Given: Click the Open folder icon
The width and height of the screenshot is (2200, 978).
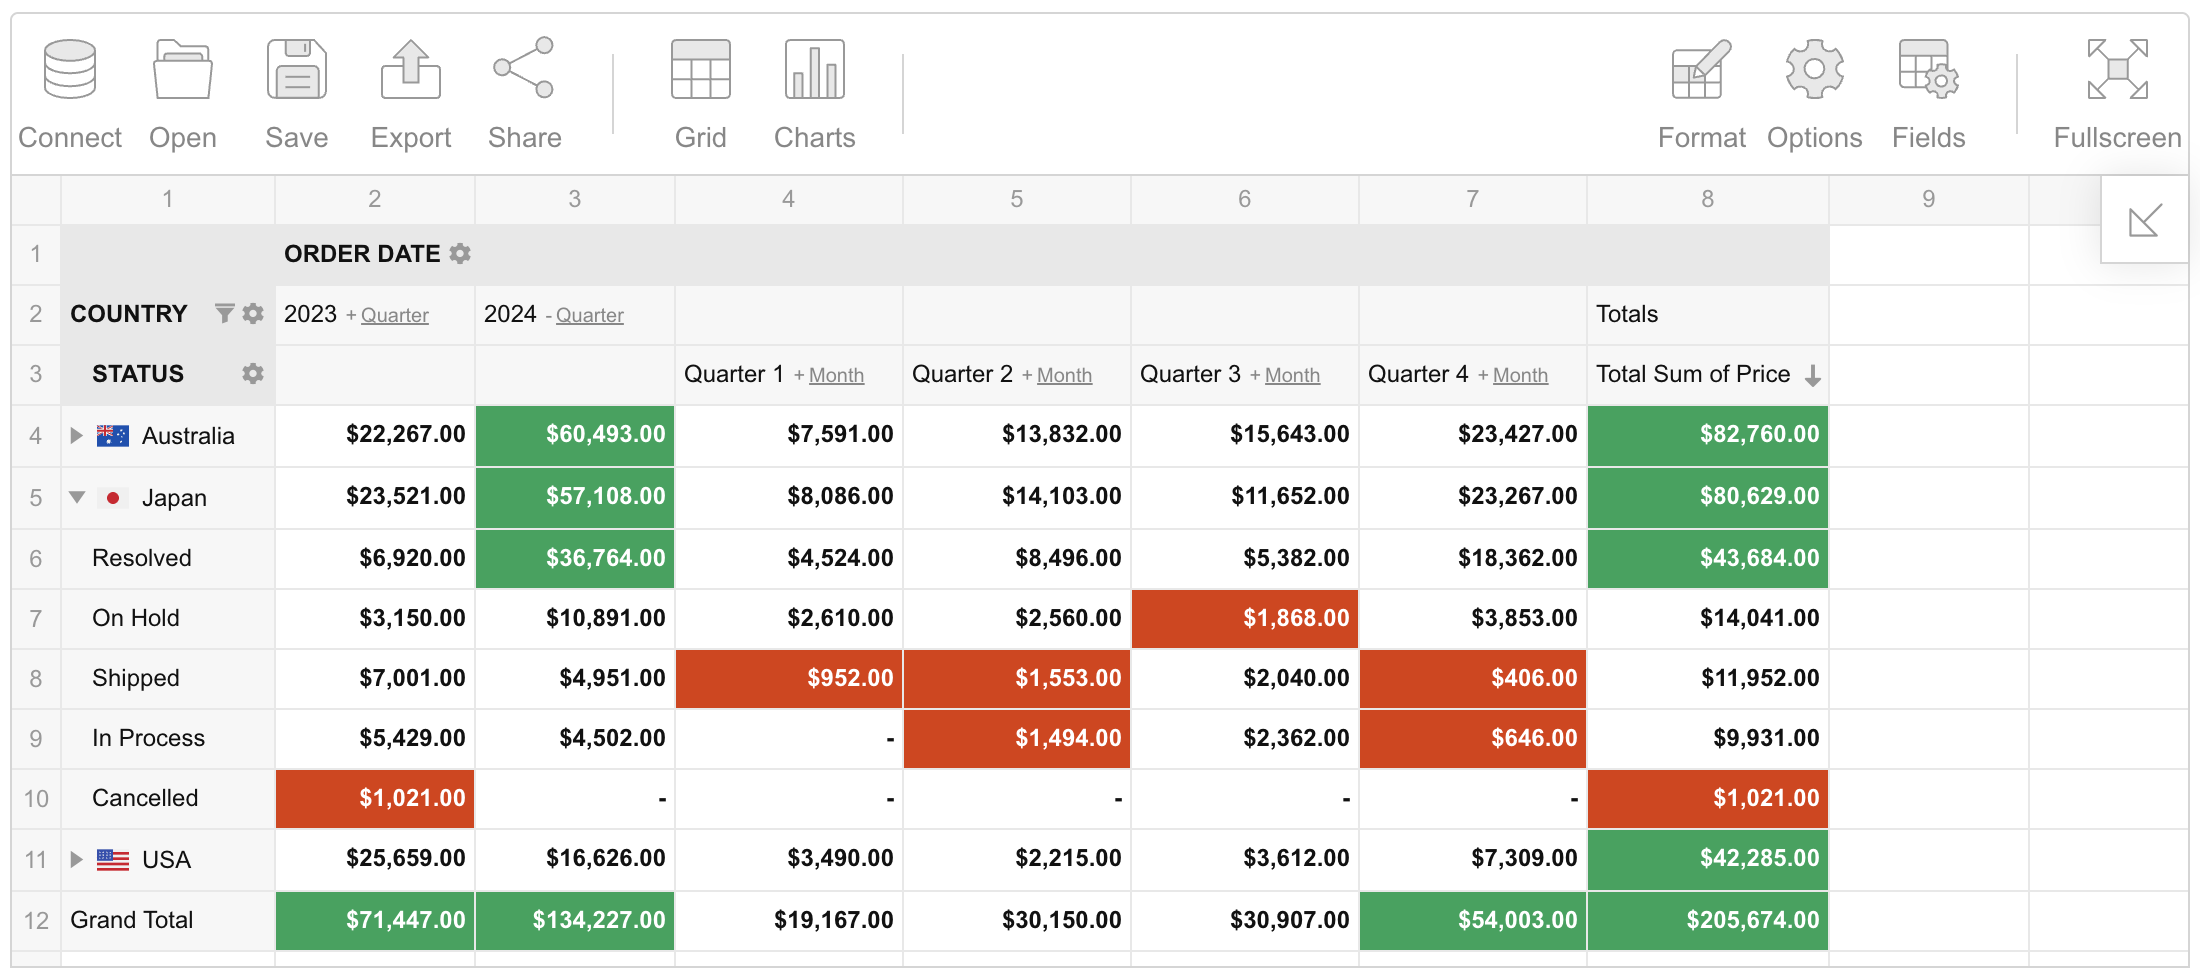Looking at the screenshot, I should pos(183,70).
